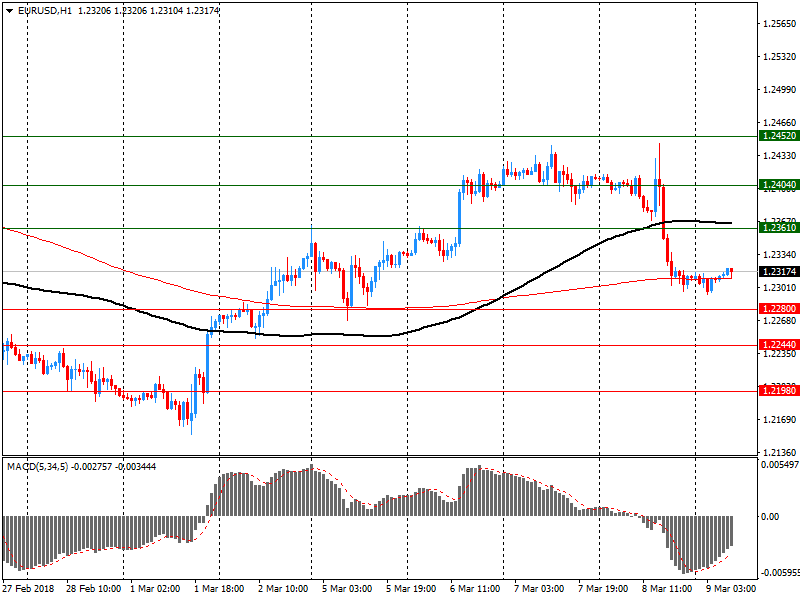Click the 1.21690 price scale value
The width and height of the screenshot is (800, 600).
coord(780,419)
